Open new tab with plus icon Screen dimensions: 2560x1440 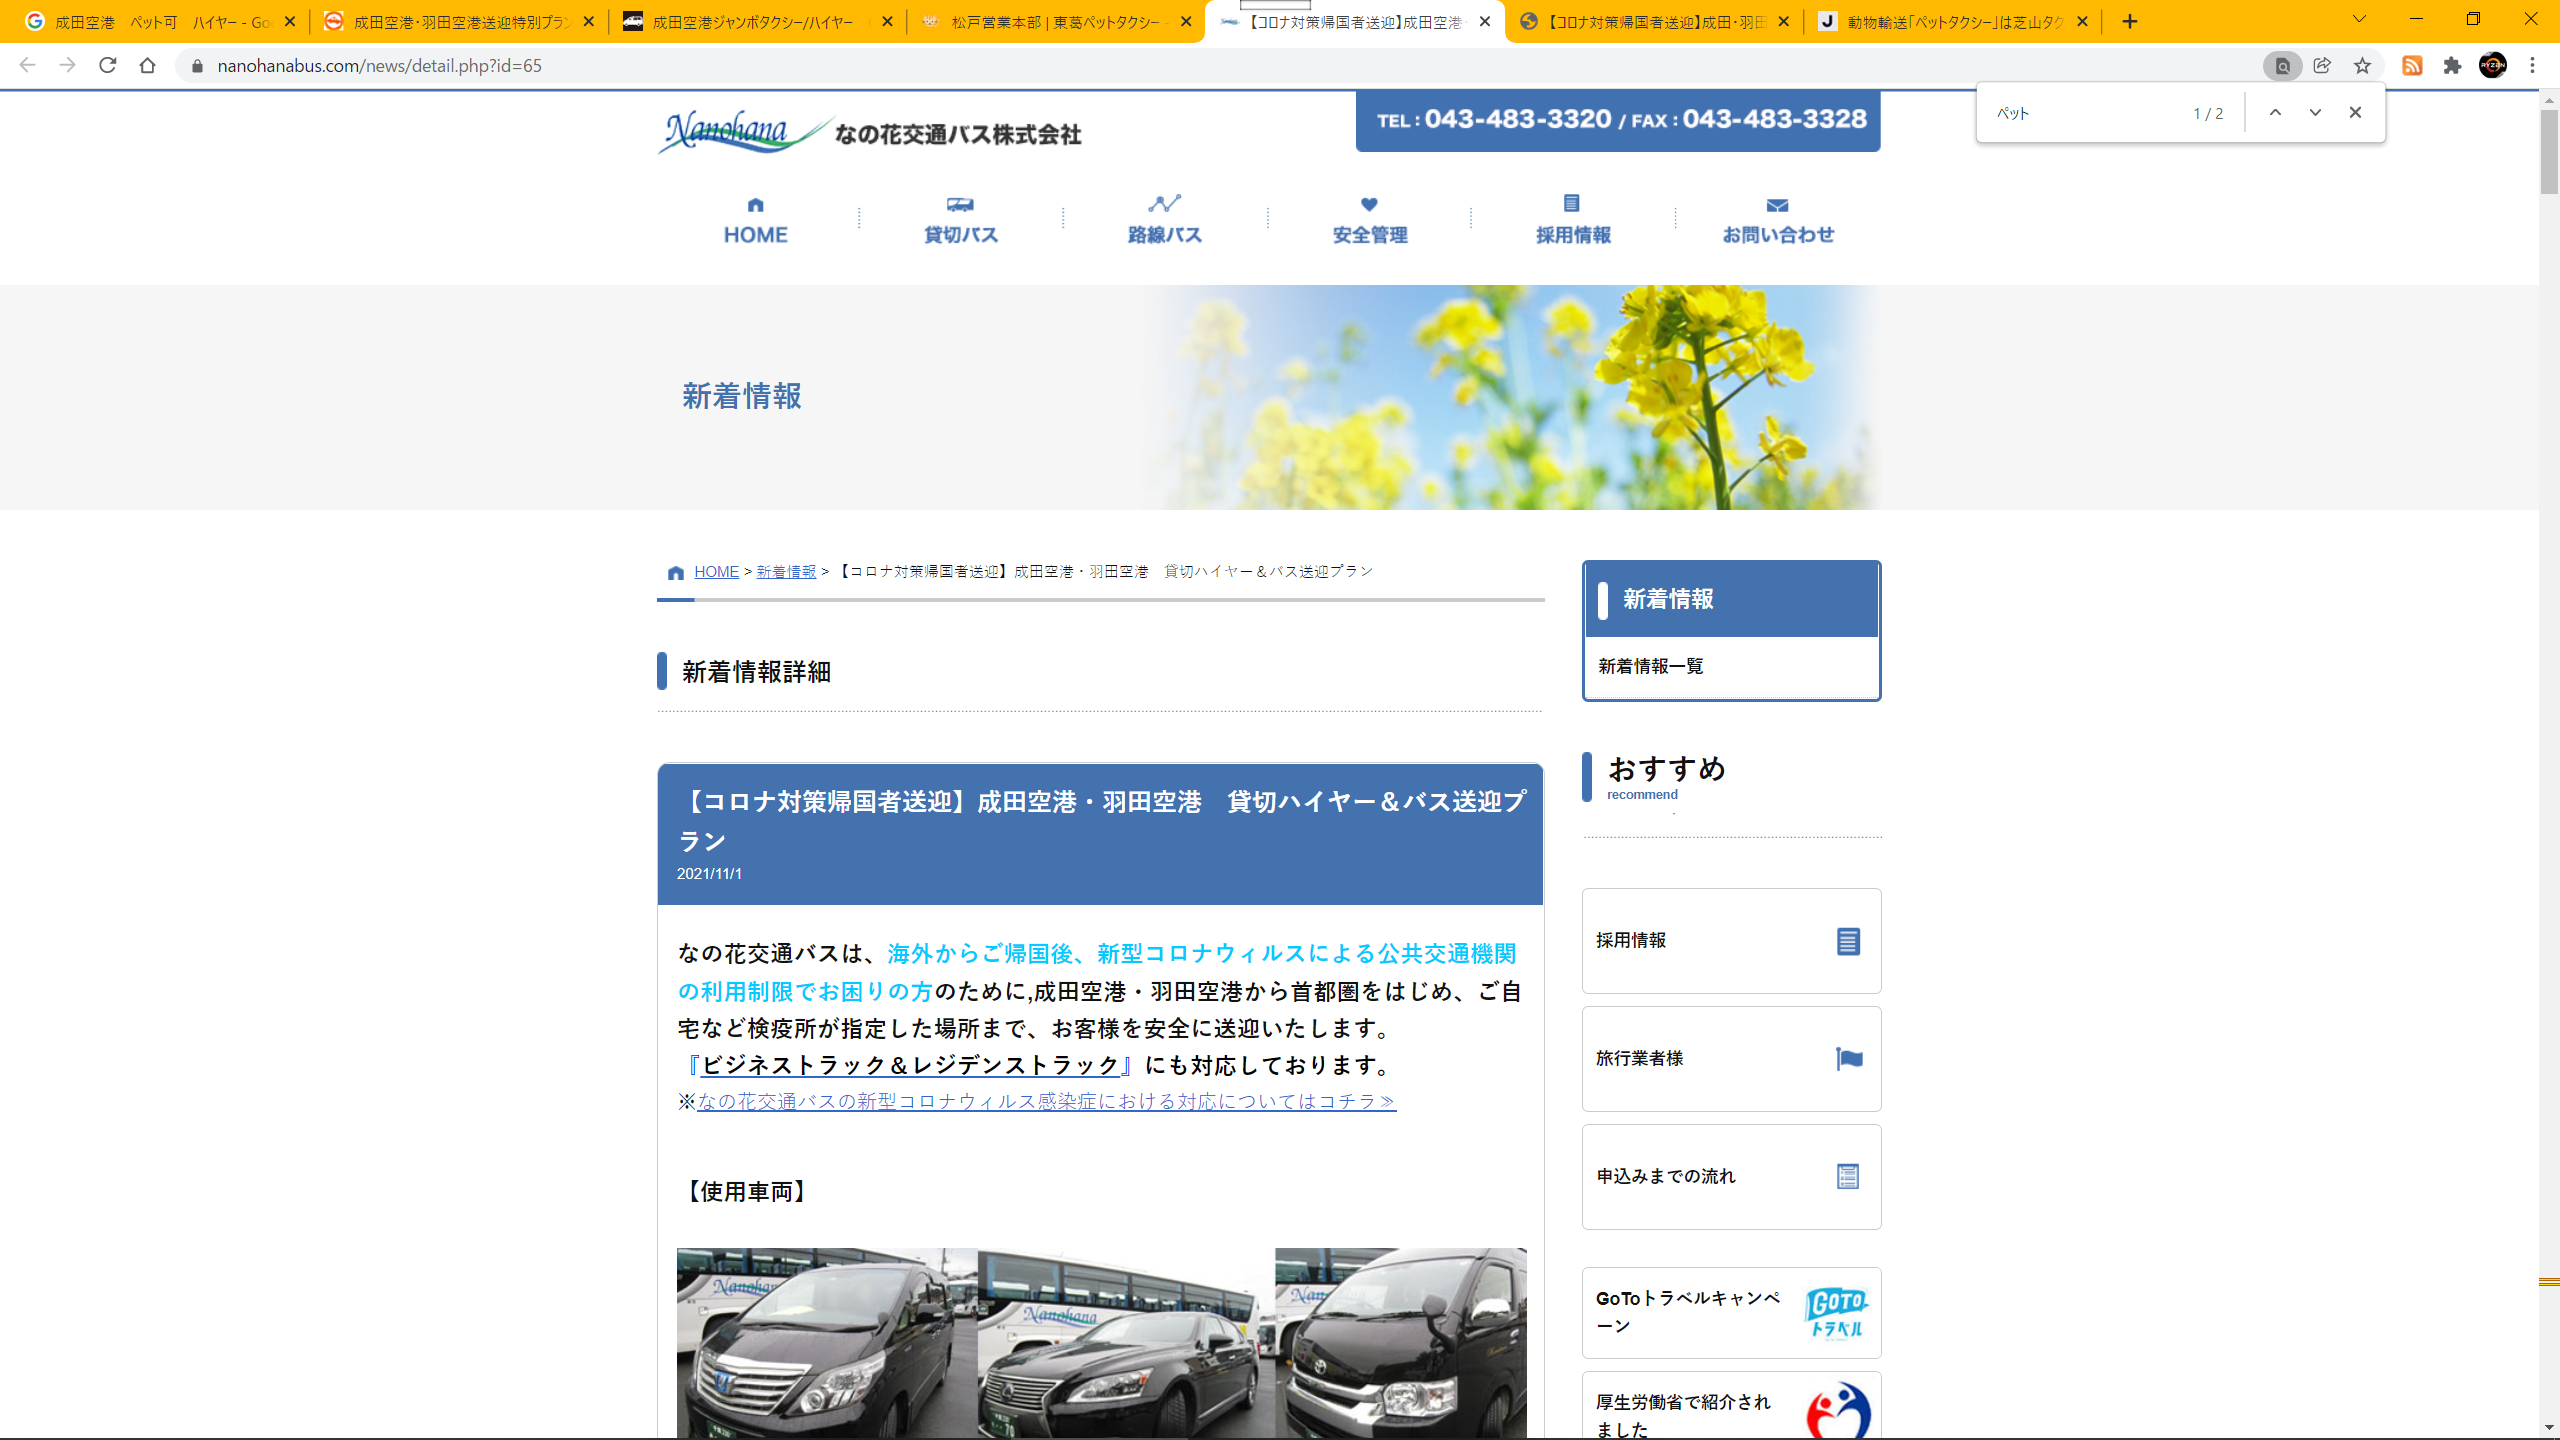[x=2130, y=21]
